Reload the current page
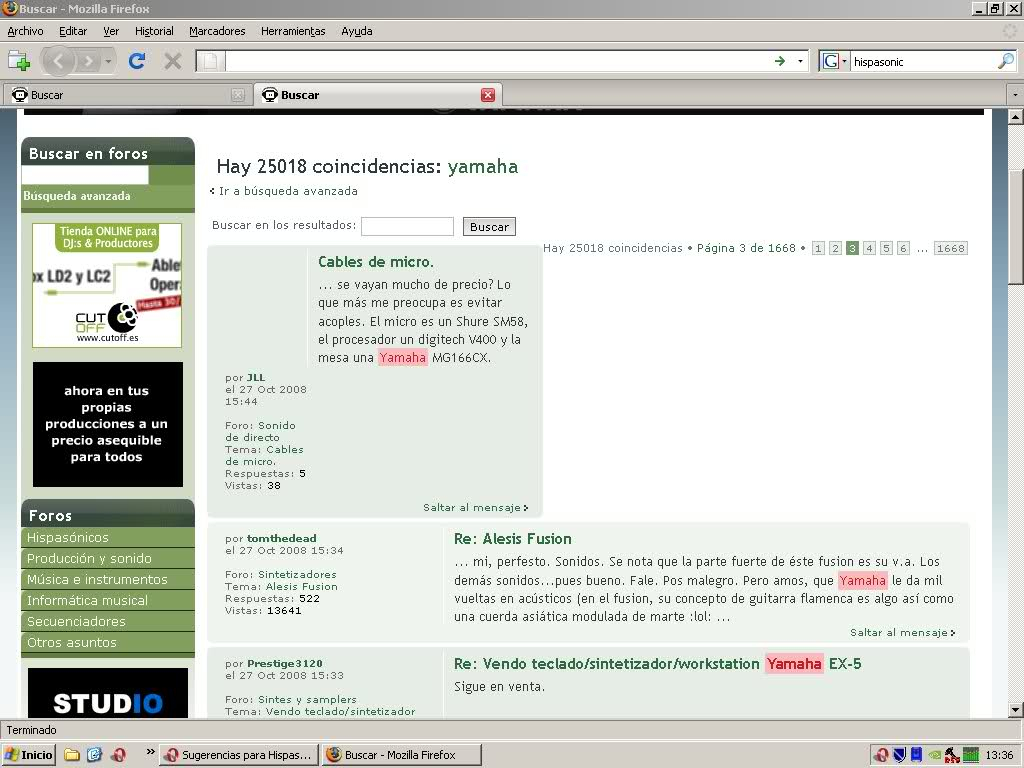The image size is (1024, 768). point(136,61)
